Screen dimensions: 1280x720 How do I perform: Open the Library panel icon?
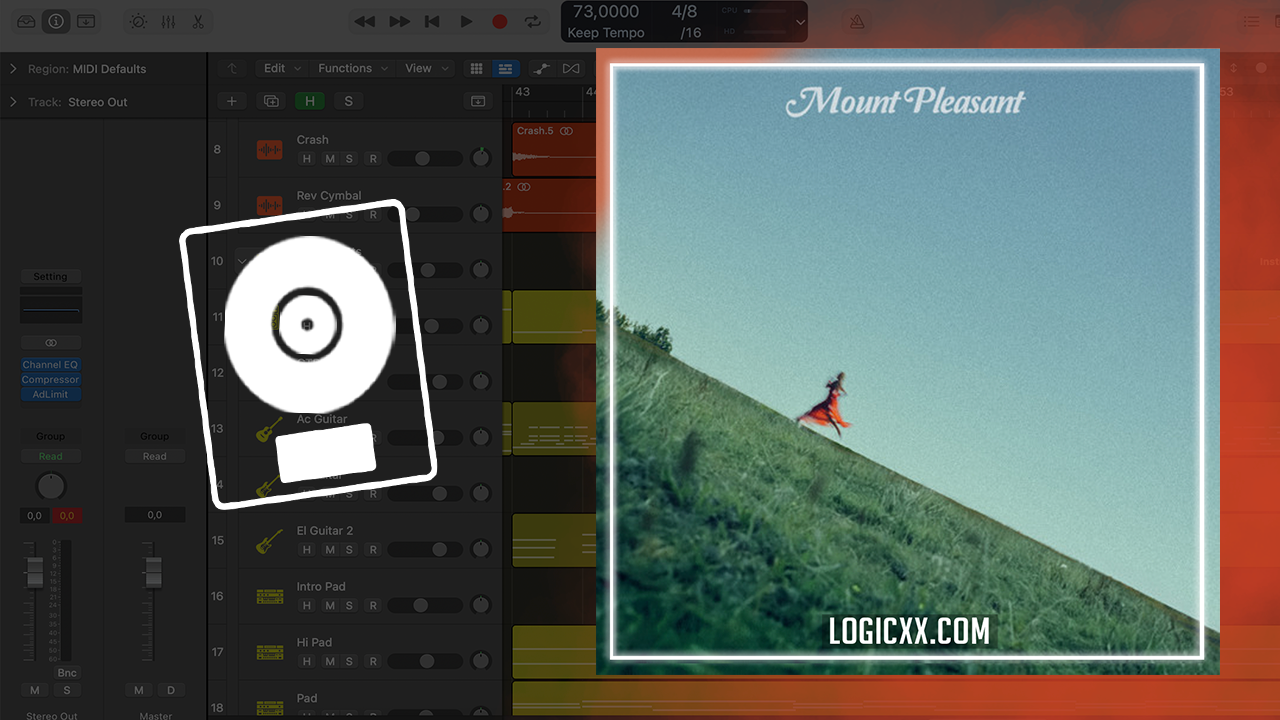(26, 21)
